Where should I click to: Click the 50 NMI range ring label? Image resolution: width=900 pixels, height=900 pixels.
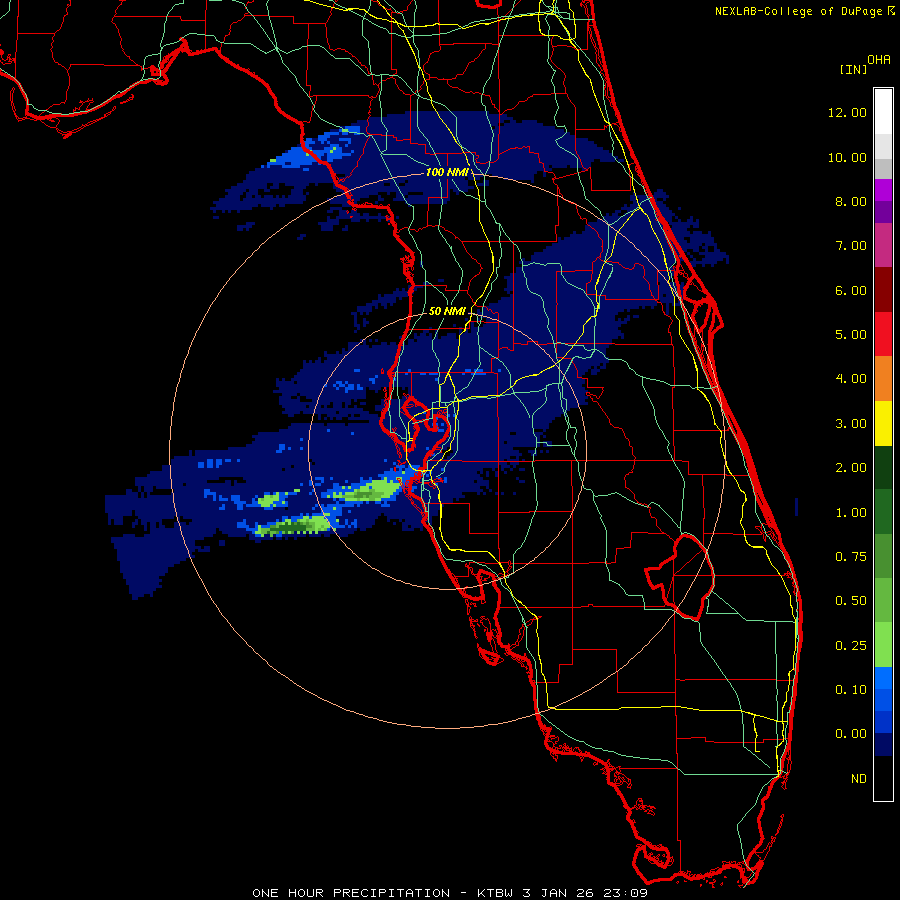(447, 311)
